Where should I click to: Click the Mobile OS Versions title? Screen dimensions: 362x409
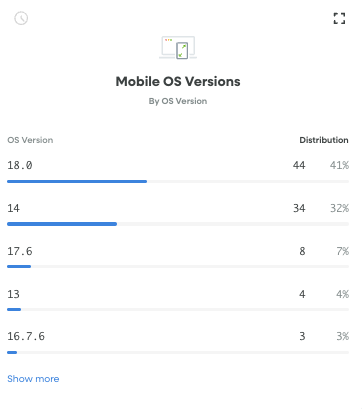(x=178, y=81)
